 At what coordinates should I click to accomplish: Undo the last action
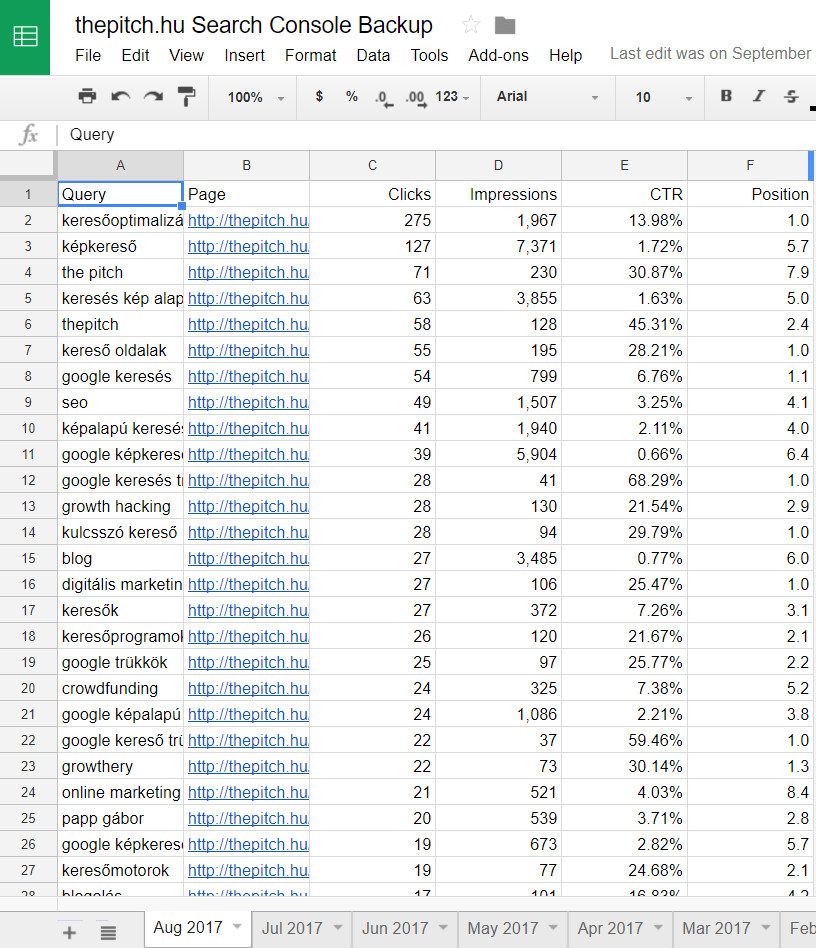[x=120, y=96]
